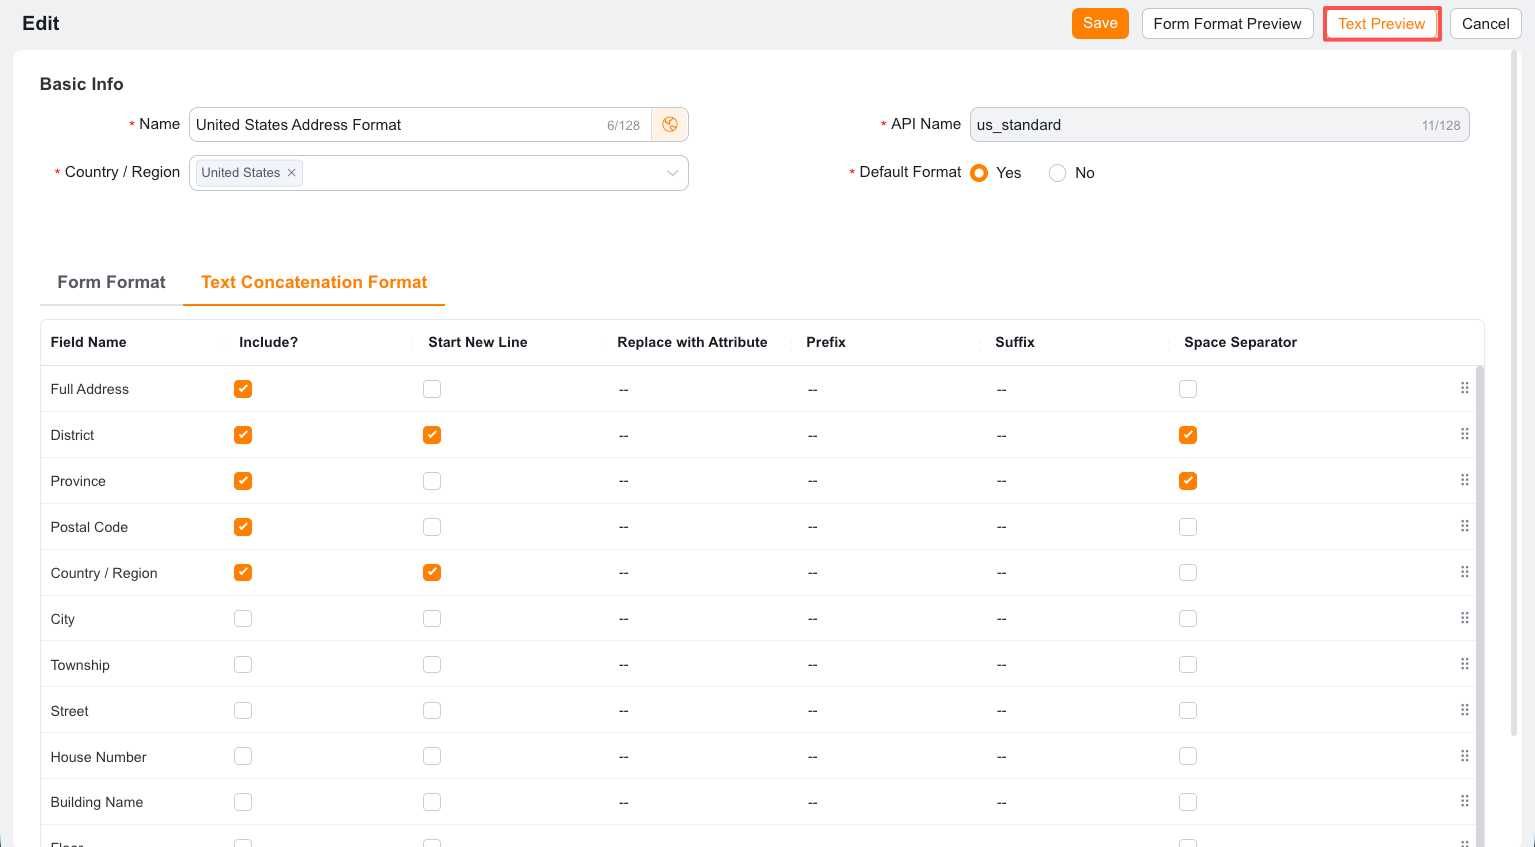Cancel editing the format

point(1486,24)
